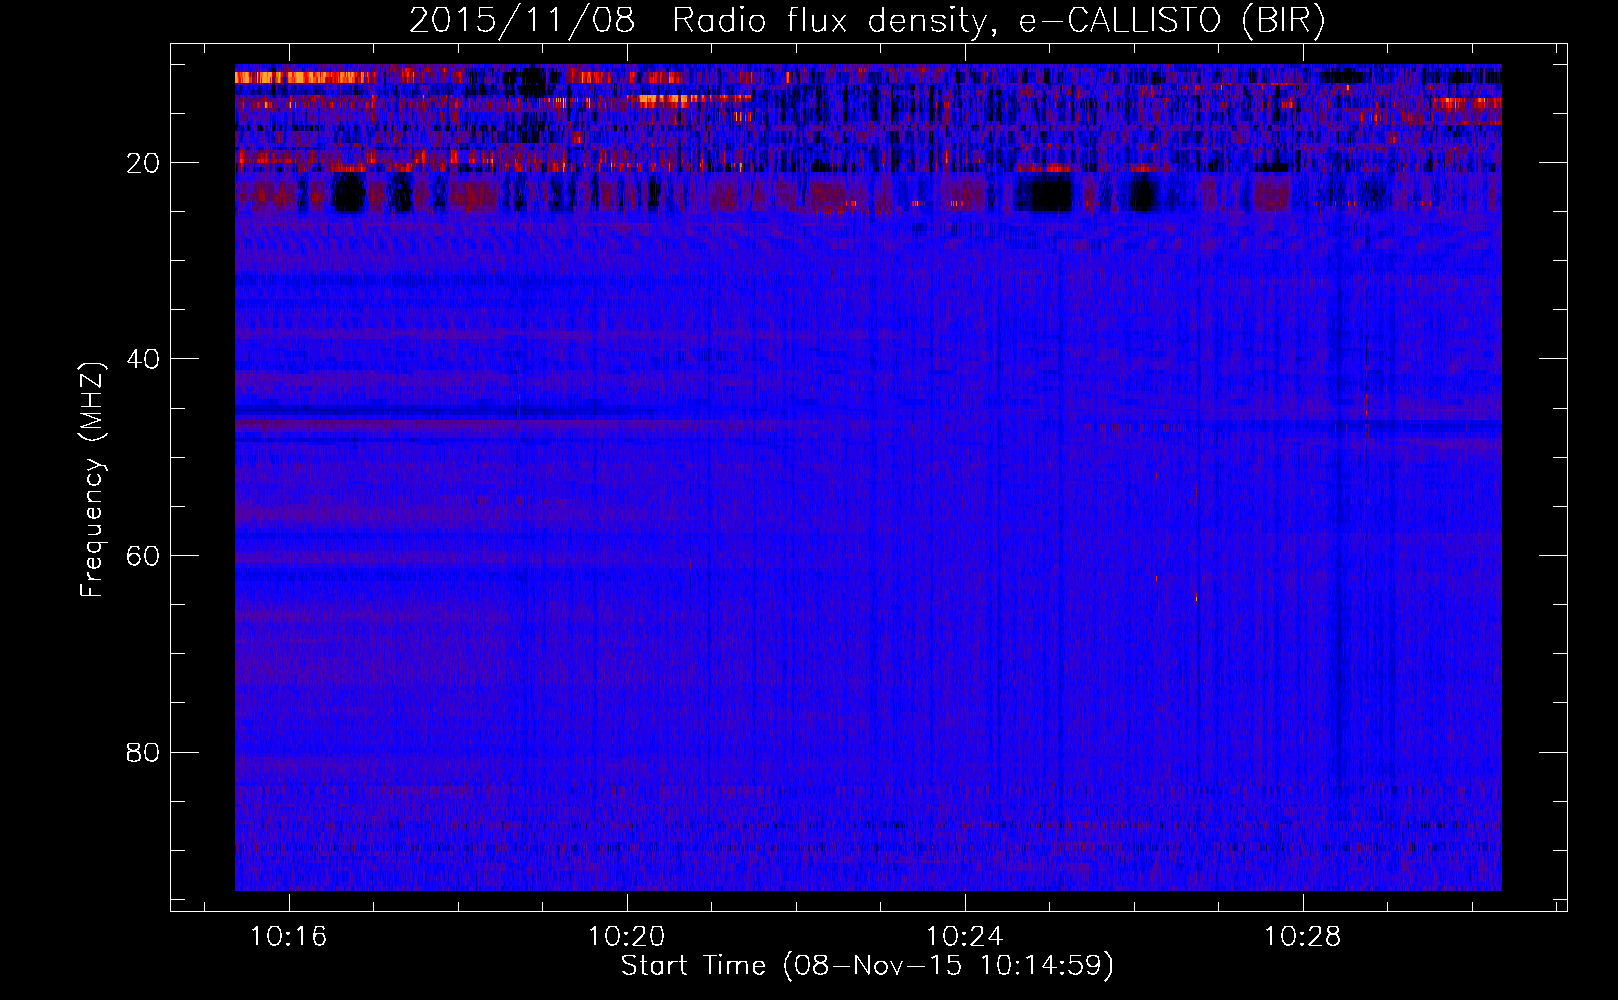The width and height of the screenshot is (1618, 1000).
Task: Click the "10:28" time tick label
Action: [x=1303, y=937]
